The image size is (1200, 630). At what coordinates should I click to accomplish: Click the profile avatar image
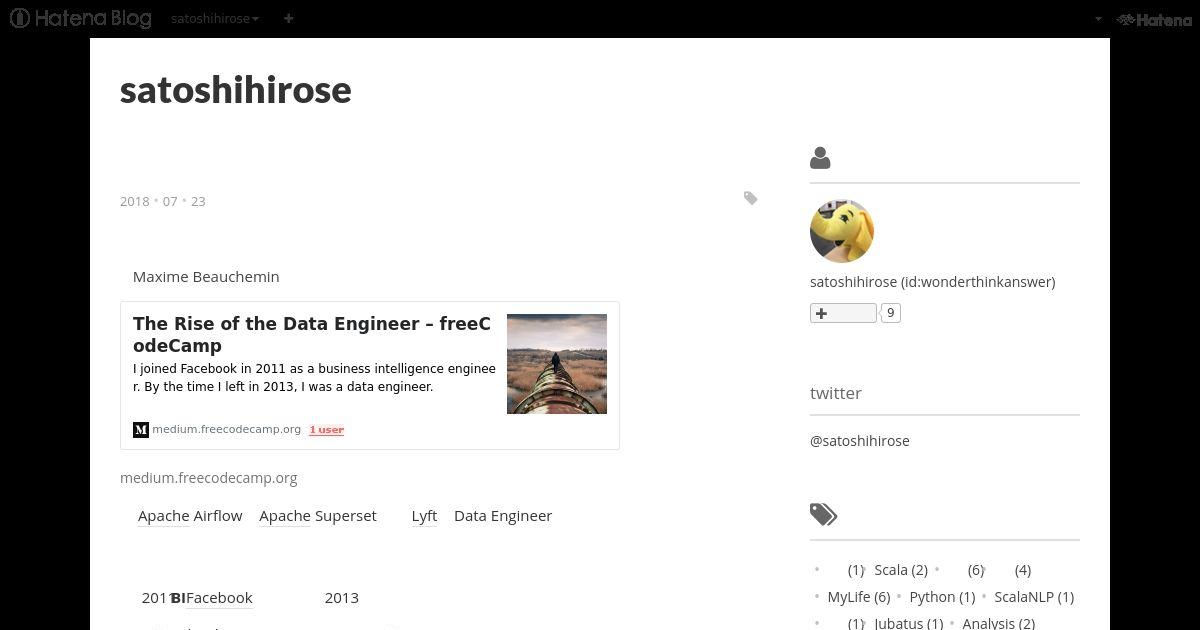pyautogui.click(x=842, y=231)
